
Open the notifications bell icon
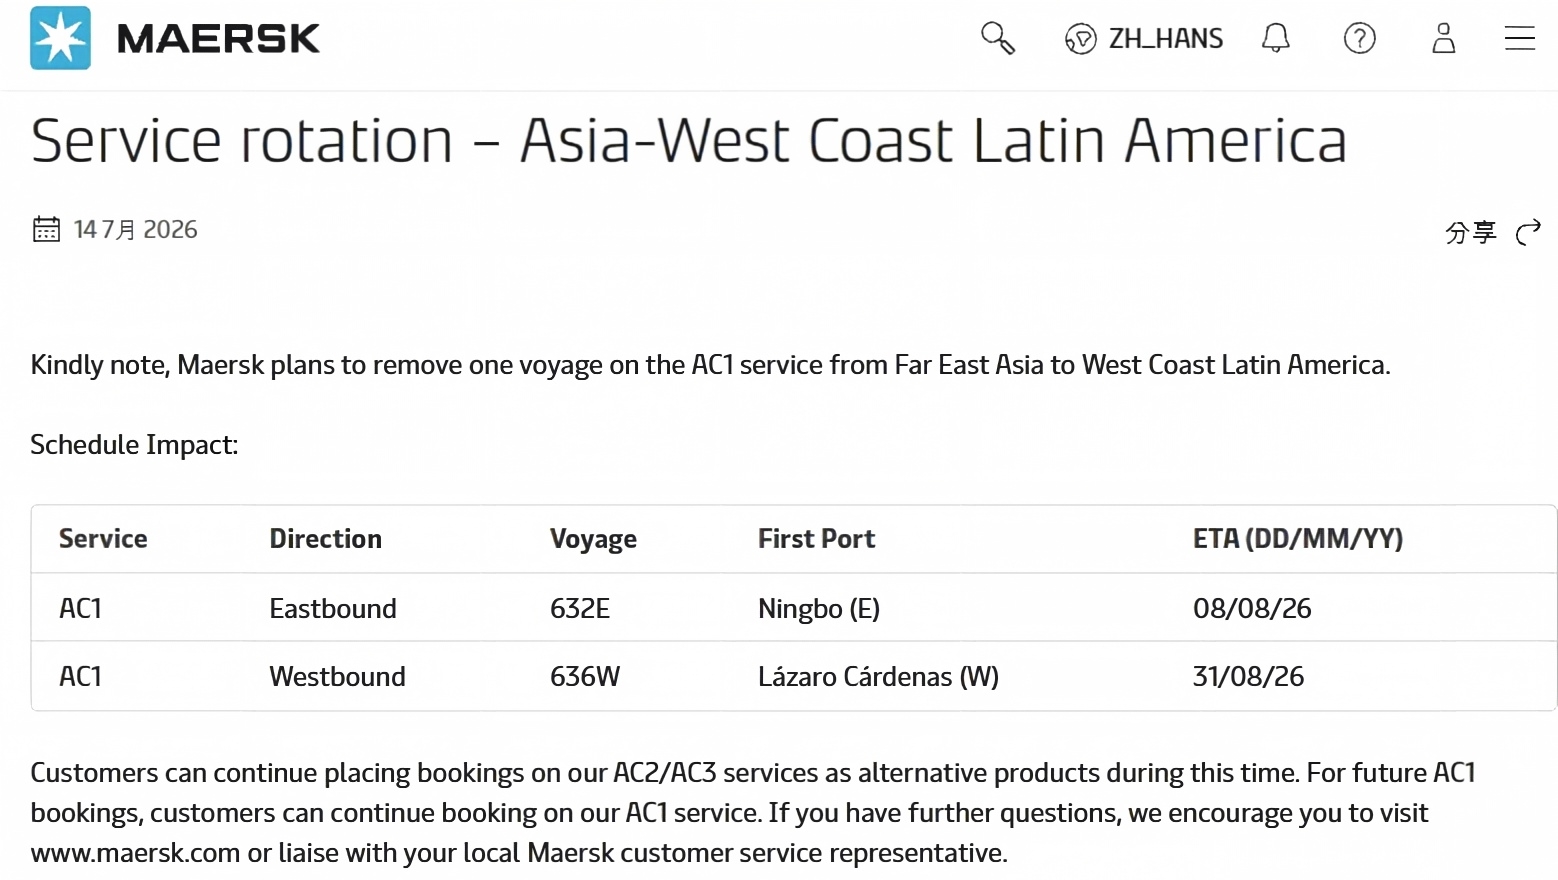(x=1275, y=38)
